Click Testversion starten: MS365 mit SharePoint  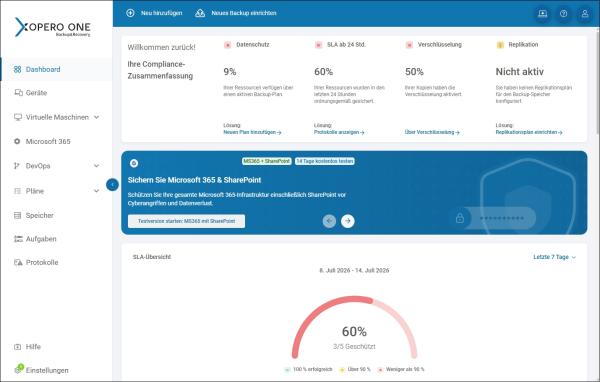186,221
